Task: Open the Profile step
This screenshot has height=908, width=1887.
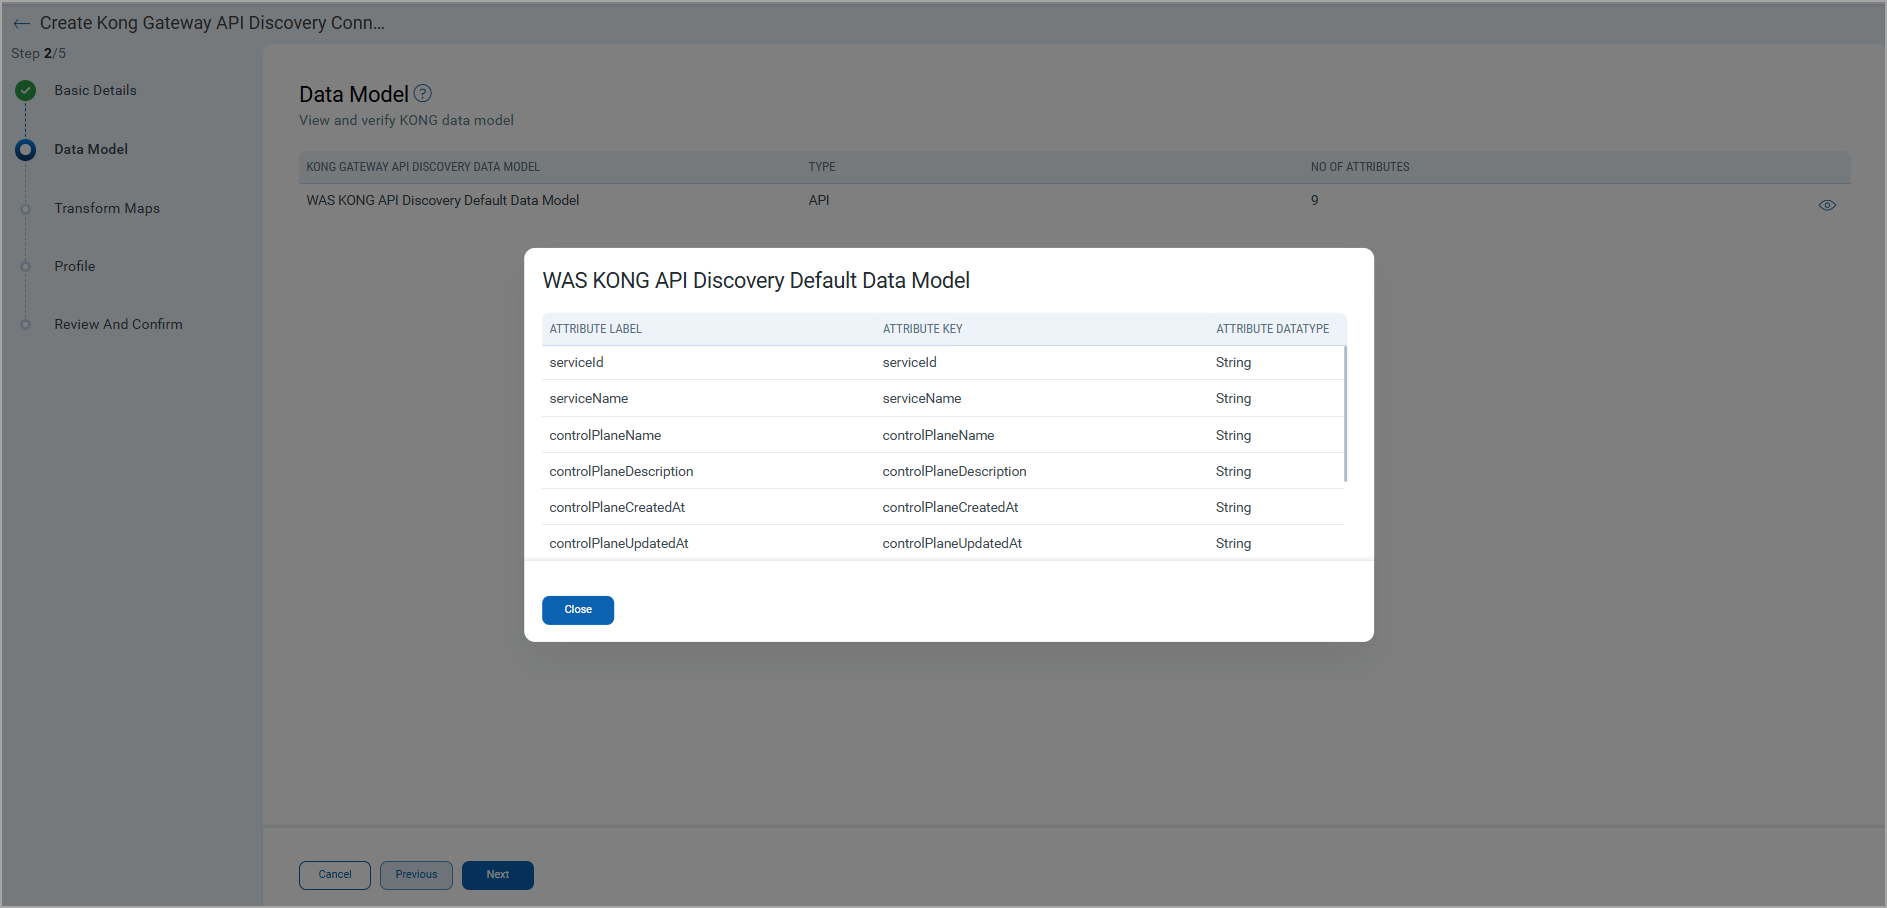Action: pyautogui.click(x=75, y=266)
